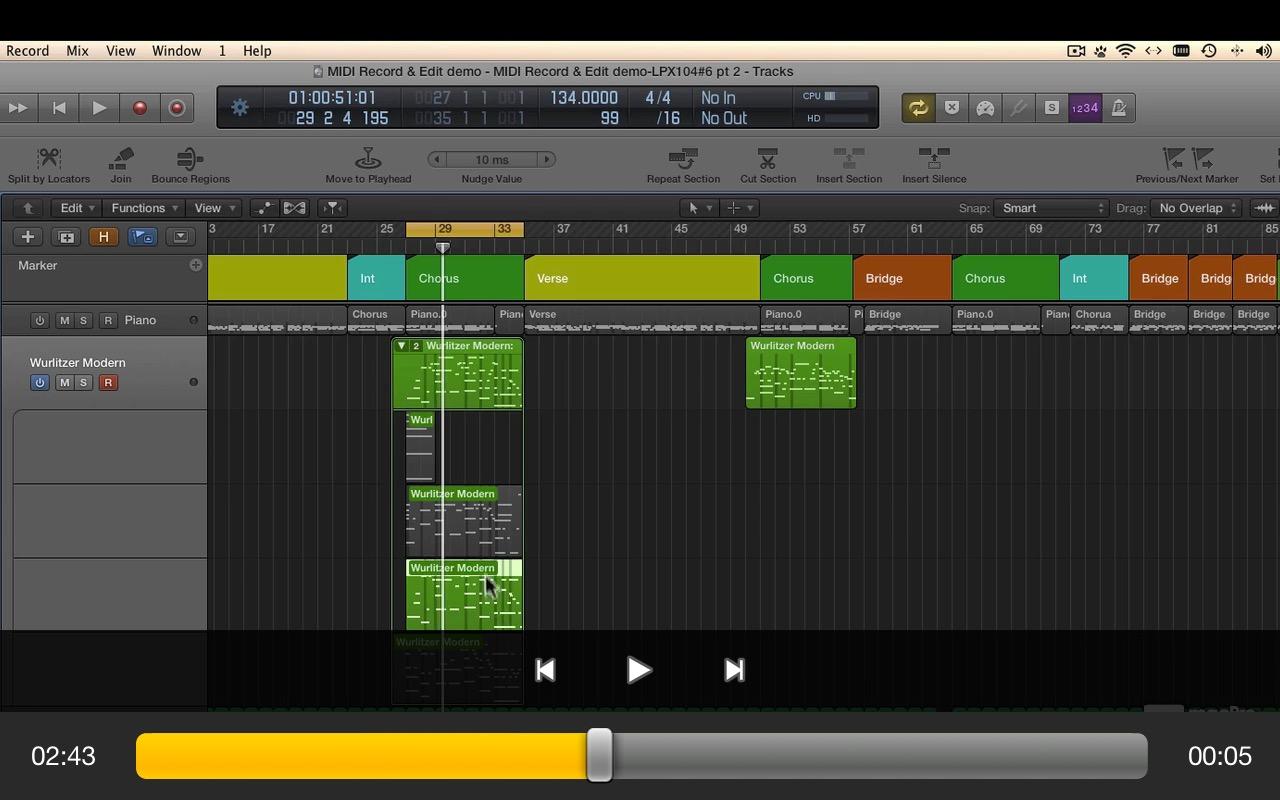
Task: Record-enable the Wurlitzer Modern track
Action: click(x=108, y=382)
